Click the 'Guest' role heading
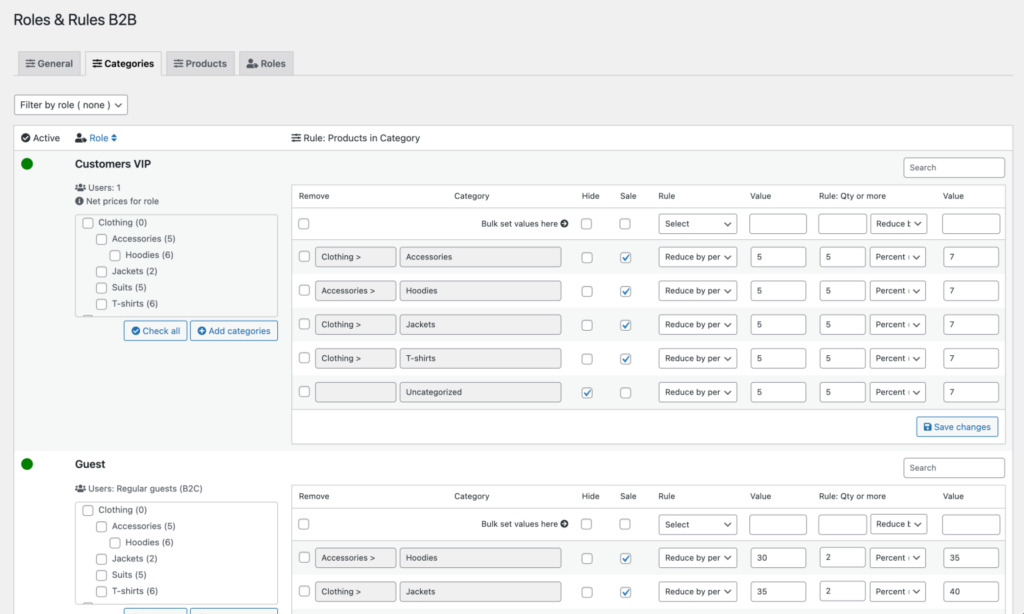Viewport: 1024px width, 614px height. click(90, 464)
